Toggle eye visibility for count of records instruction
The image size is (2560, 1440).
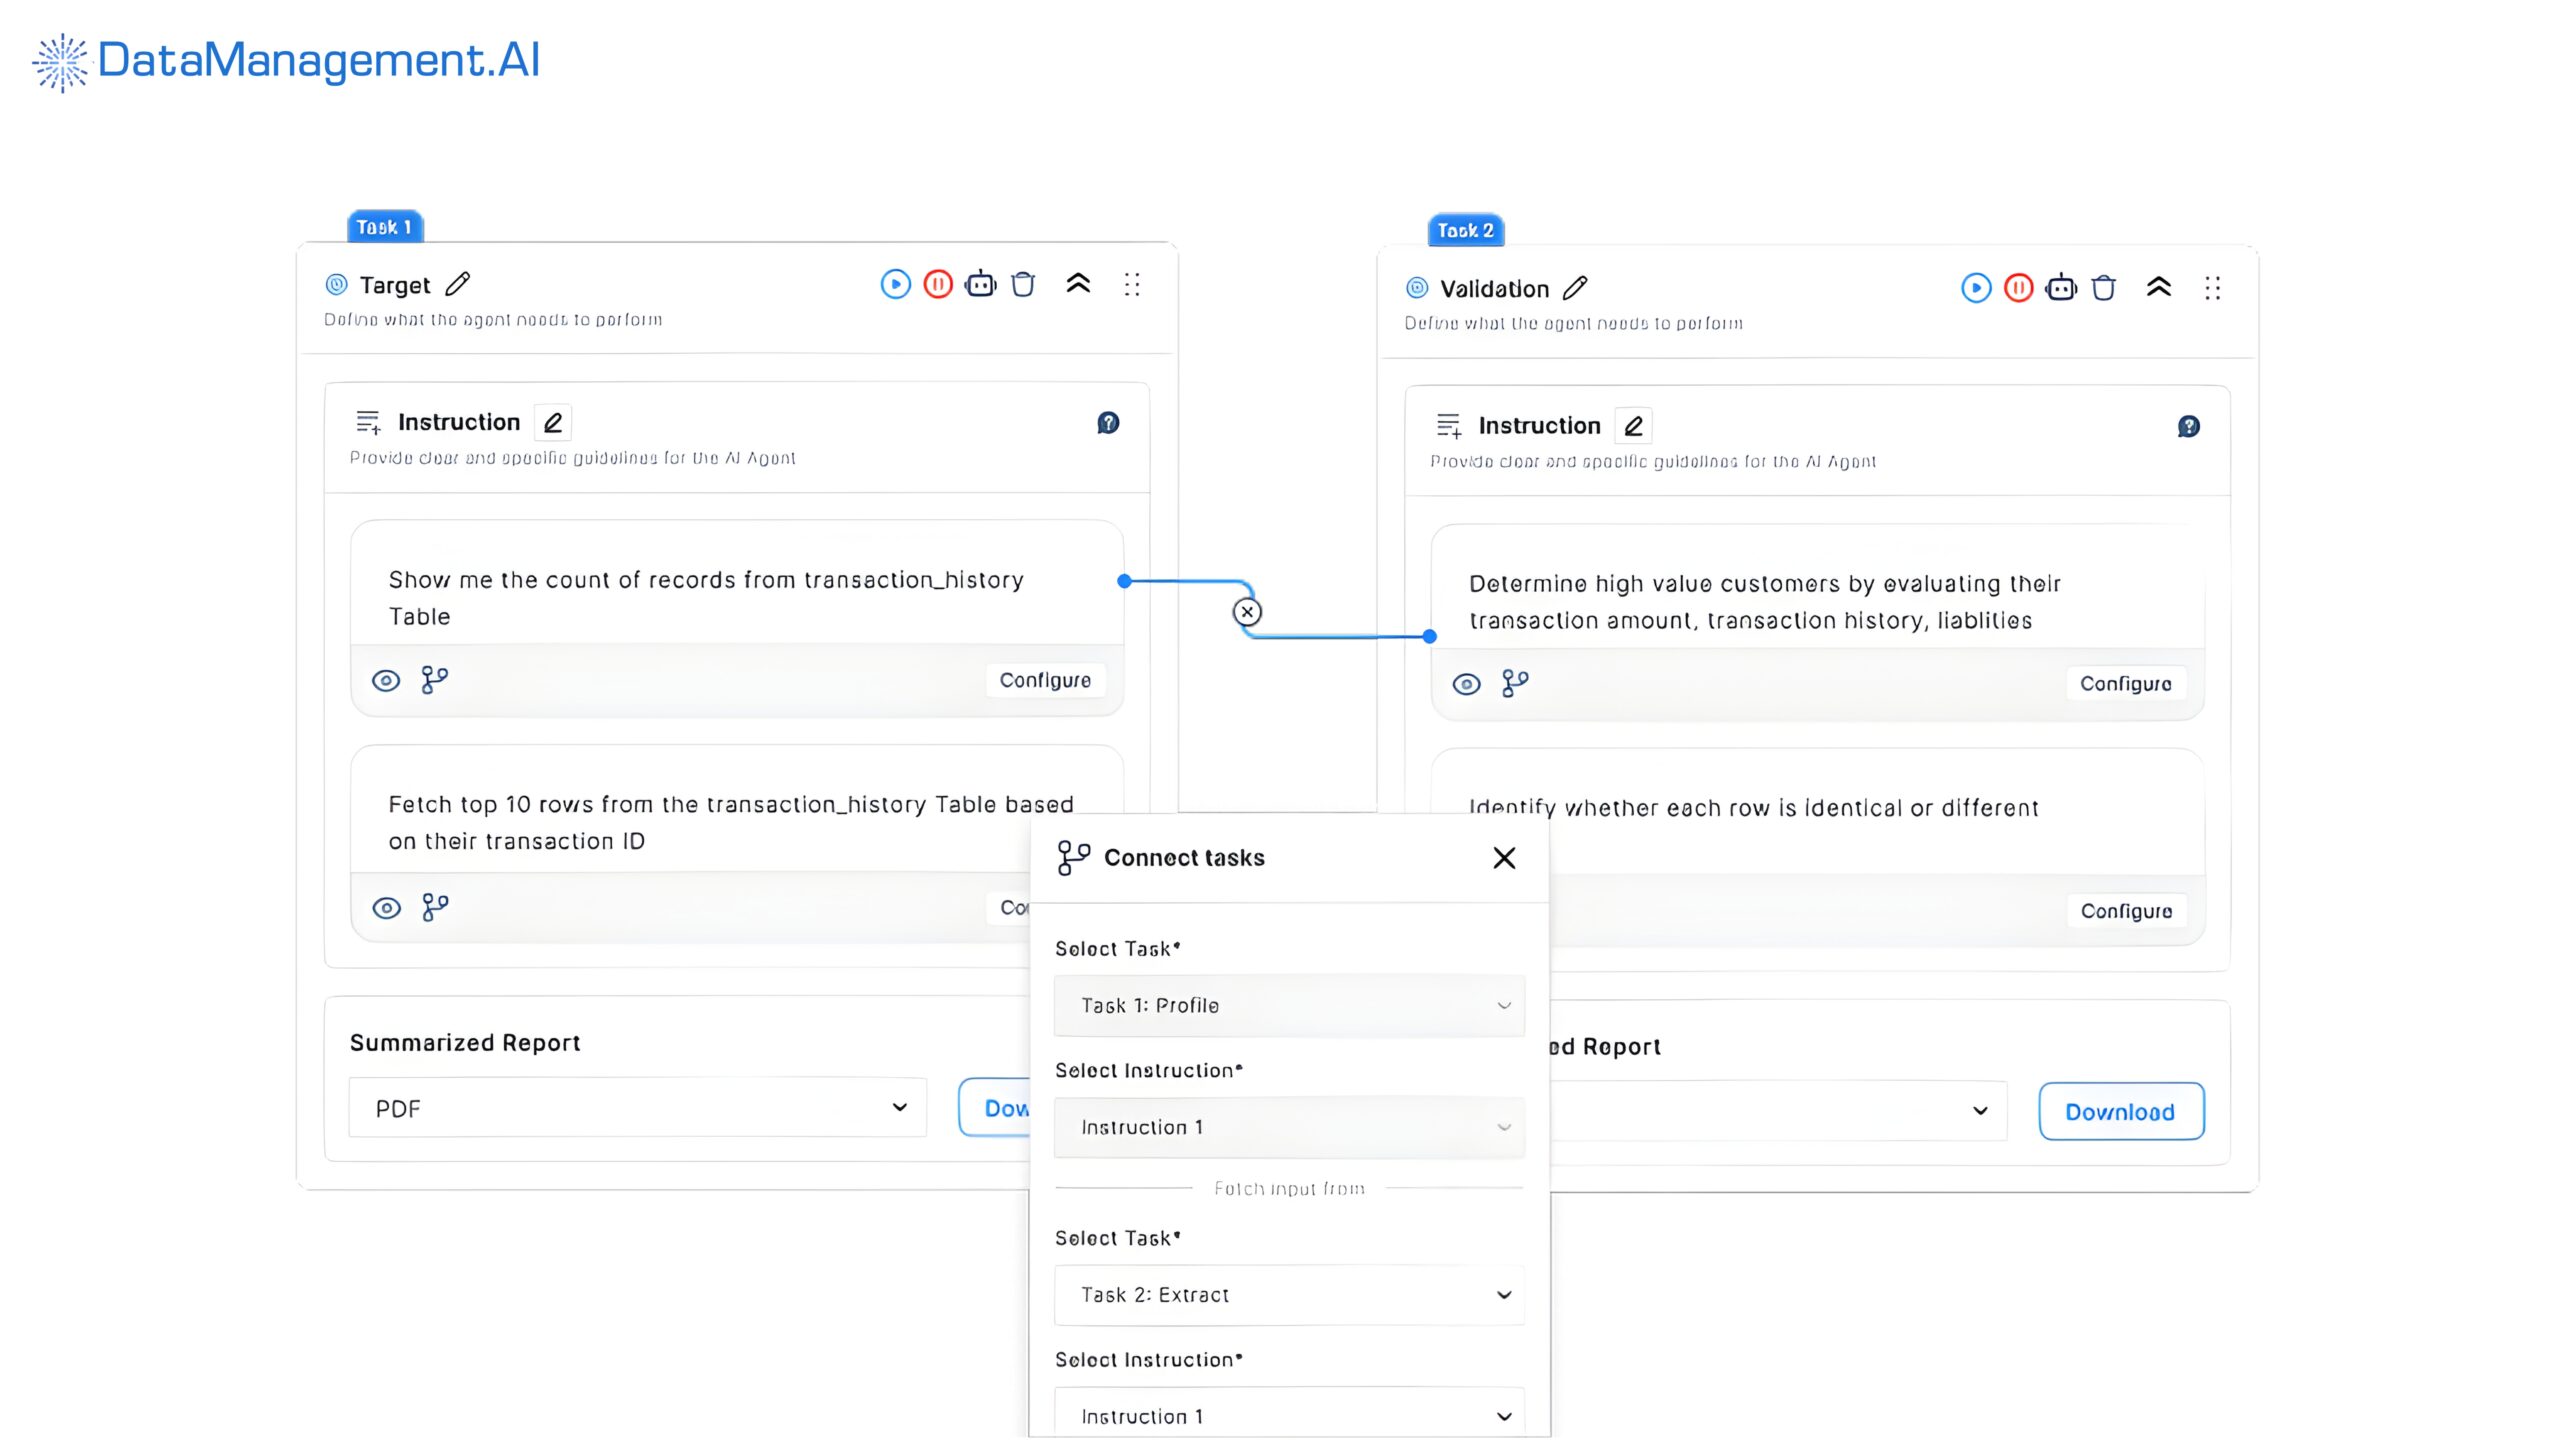point(386,681)
